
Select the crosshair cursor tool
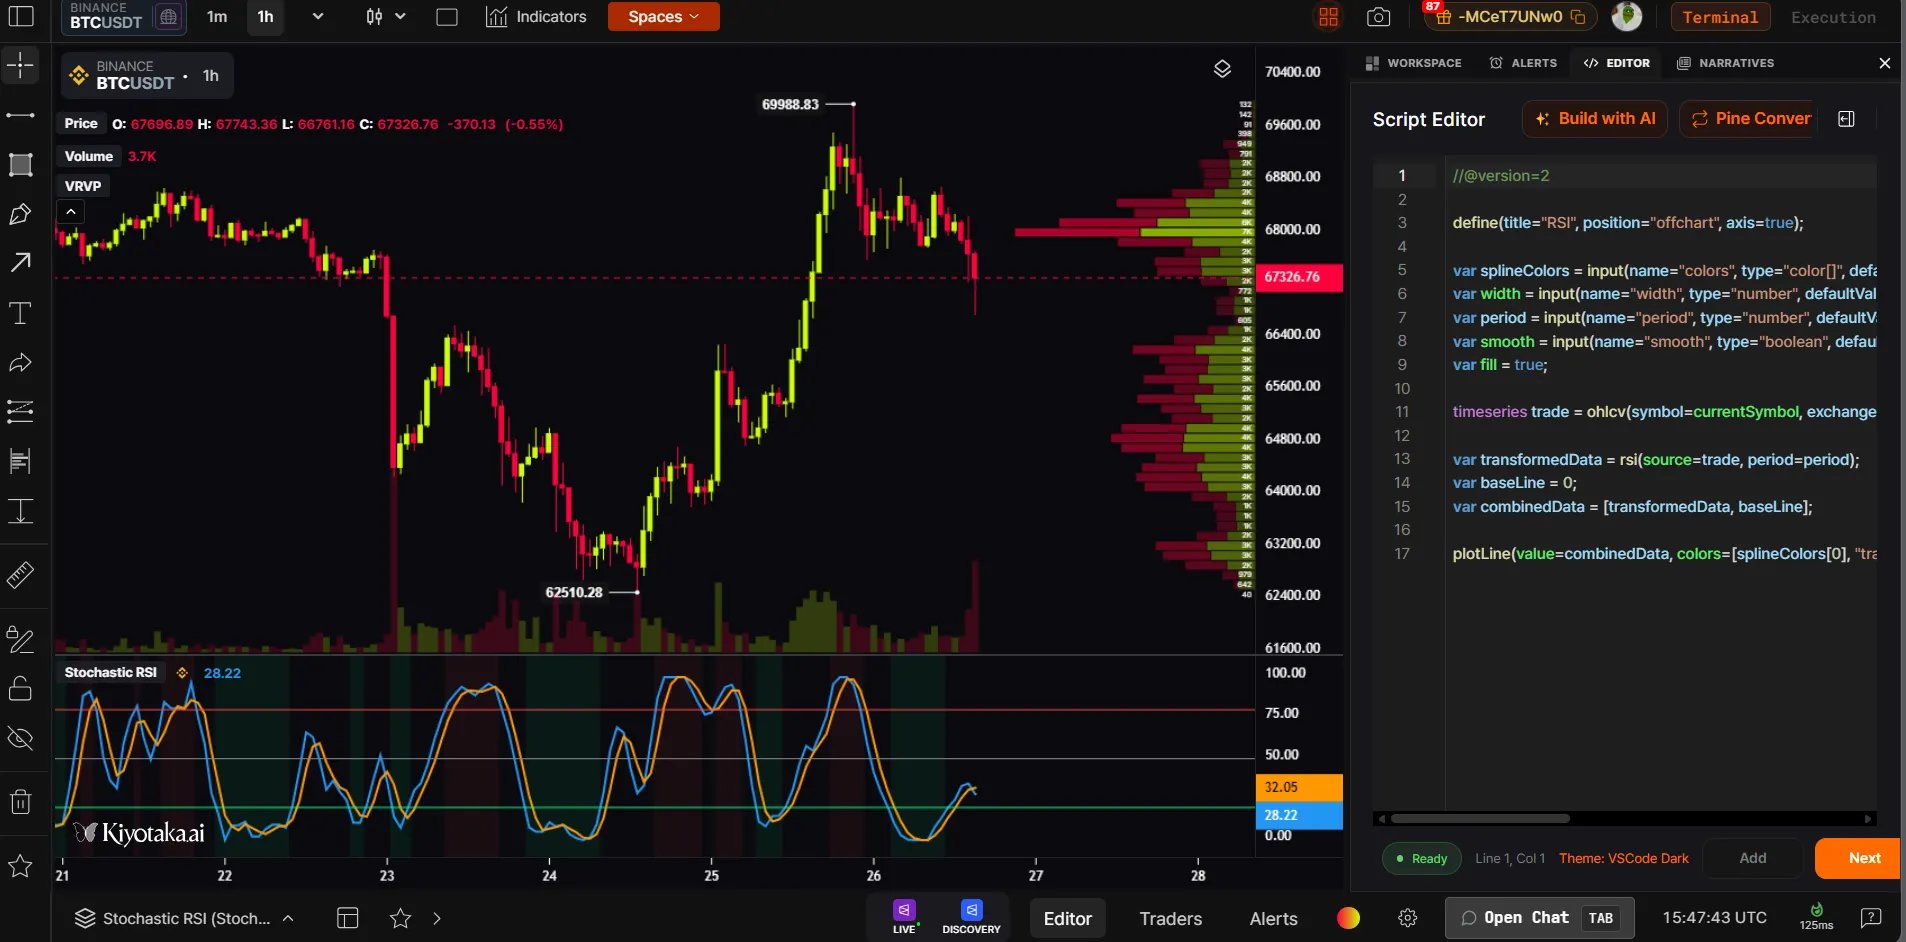coord(20,66)
